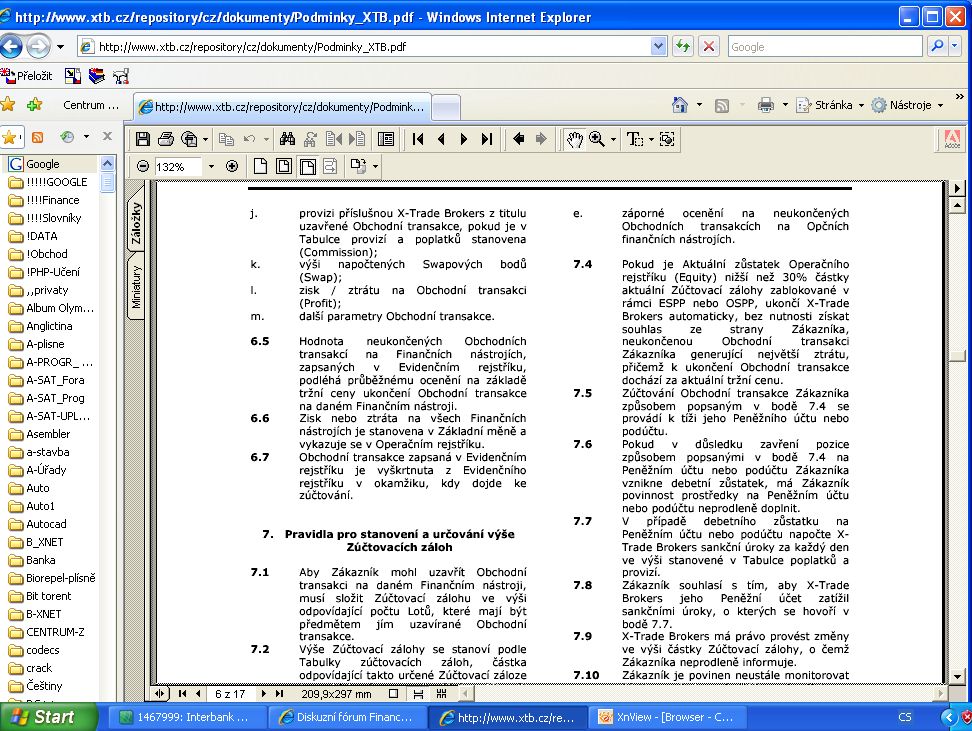Image resolution: width=972 pixels, height=731 pixels.
Task: Go to next page in PDF toolbar
Action: (x=464, y=139)
